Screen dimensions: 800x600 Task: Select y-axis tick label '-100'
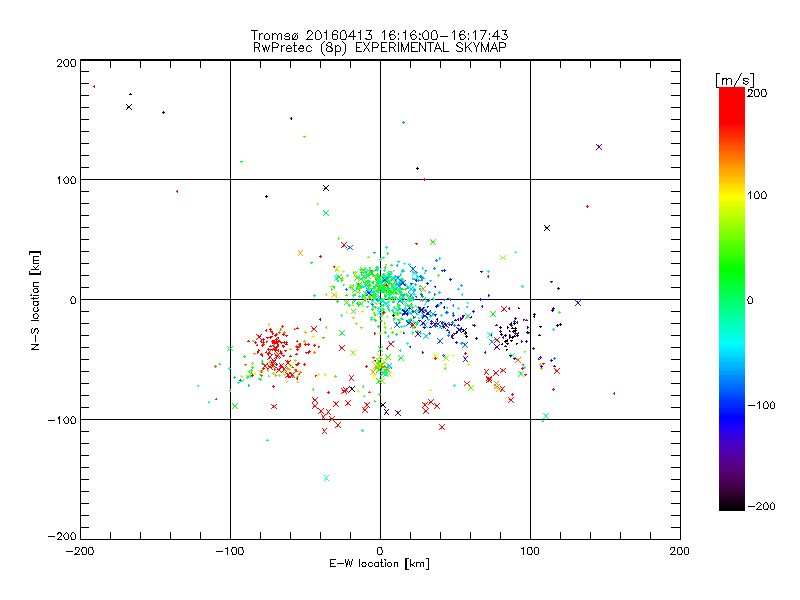[62, 420]
